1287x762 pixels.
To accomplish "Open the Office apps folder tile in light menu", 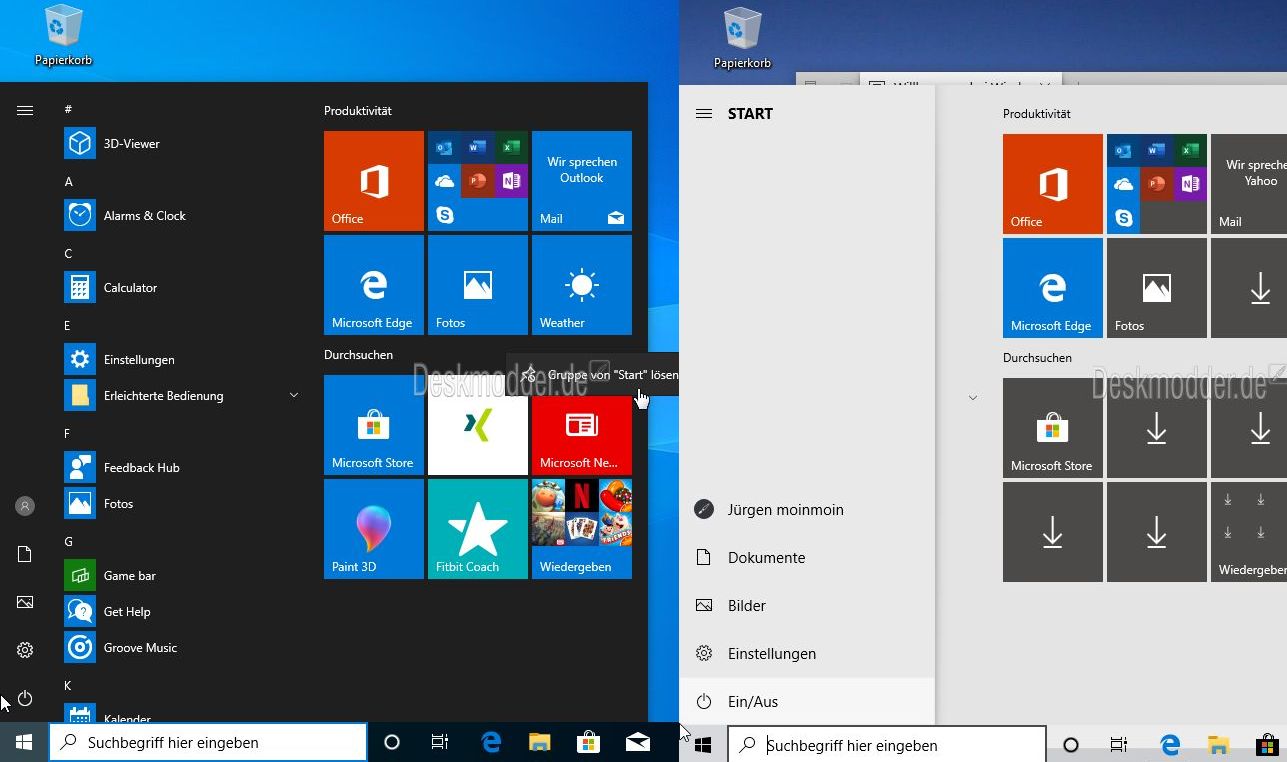I will tap(1157, 184).
